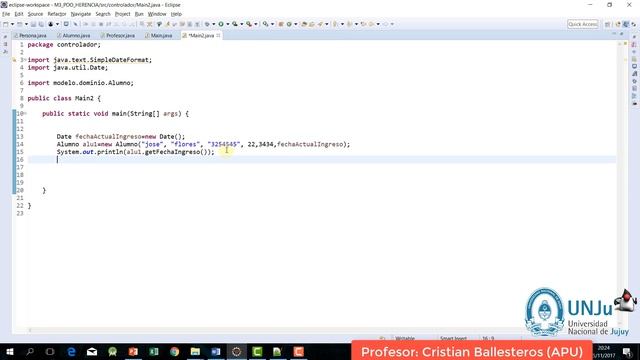Open Task View in the taskbar
Screen dimensions: 640x360
click(50, 351)
